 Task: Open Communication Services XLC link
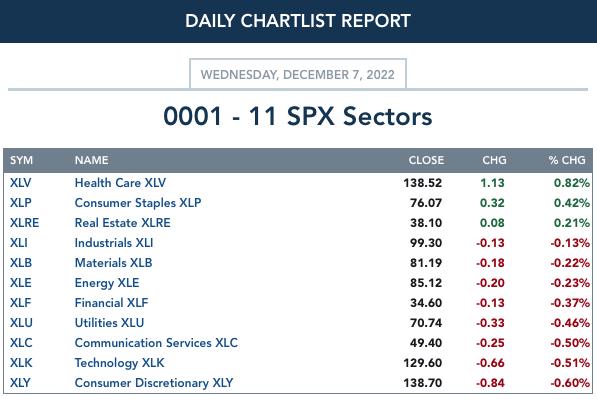pyautogui.click(x=156, y=343)
